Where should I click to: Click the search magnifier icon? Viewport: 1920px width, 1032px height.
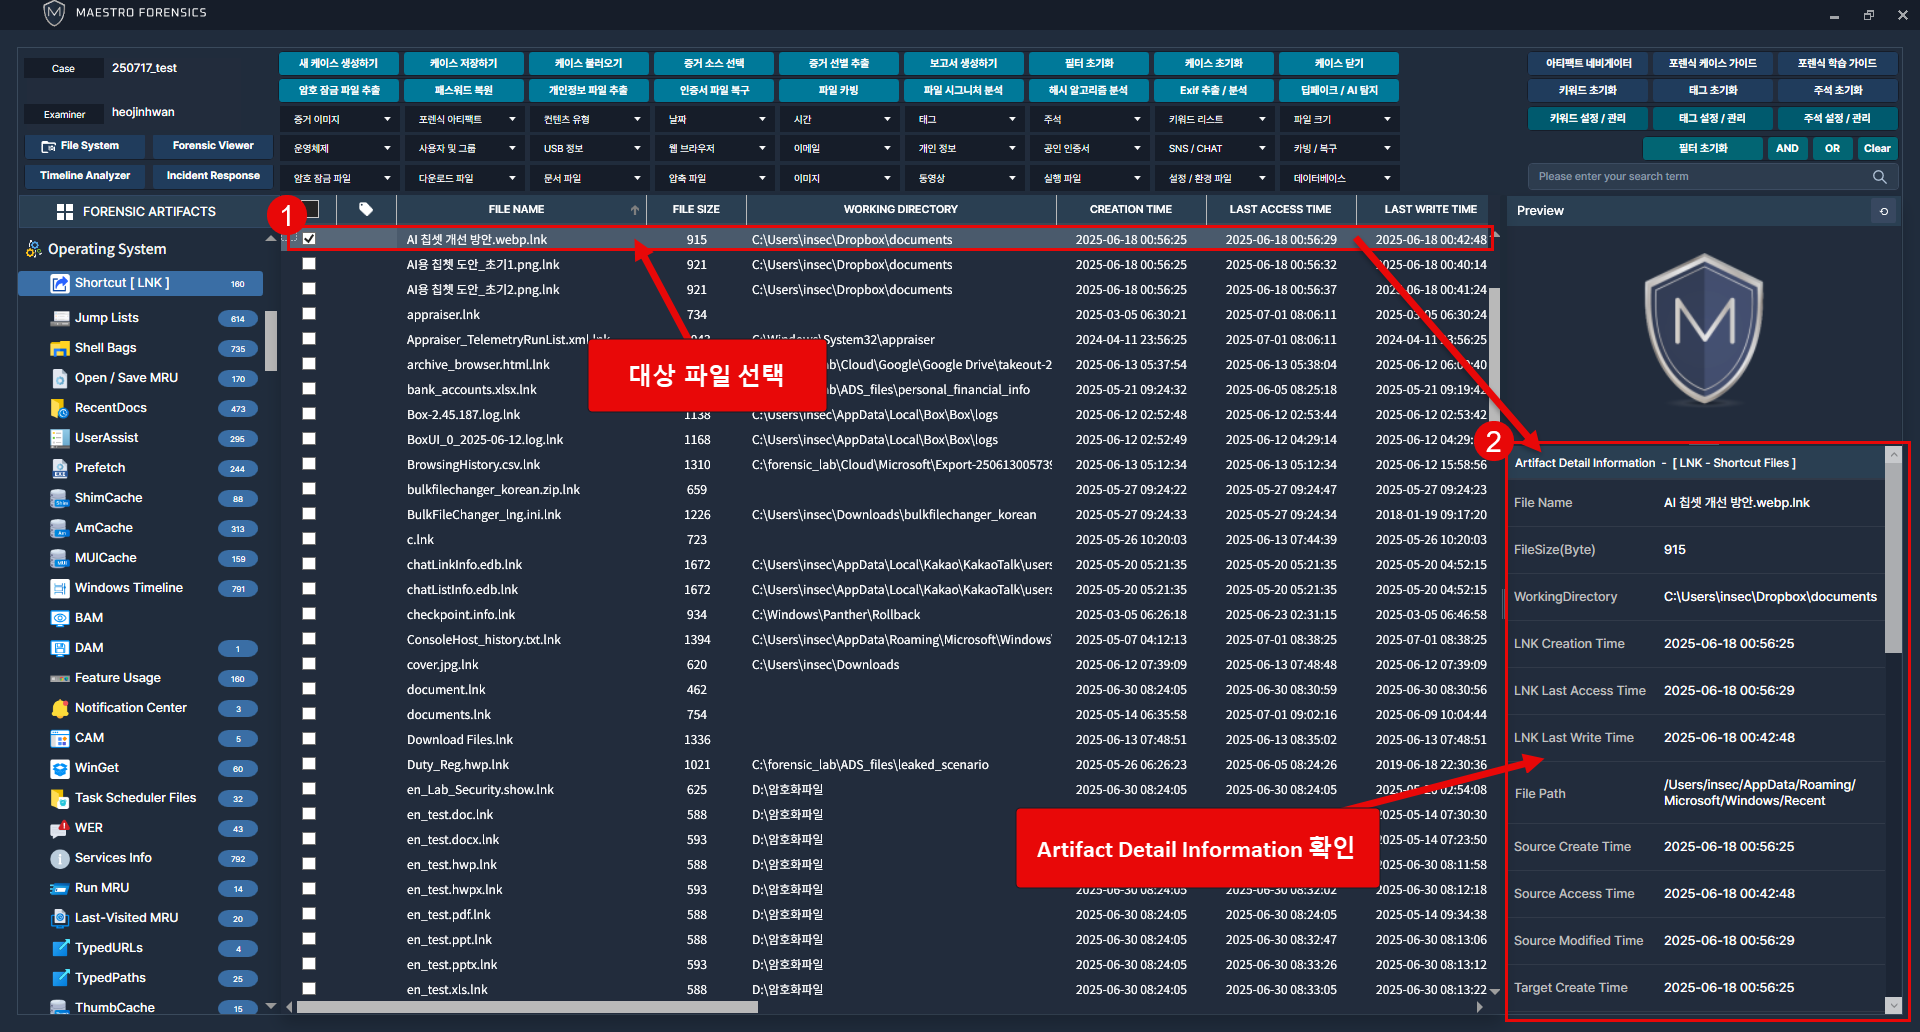tap(1879, 177)
